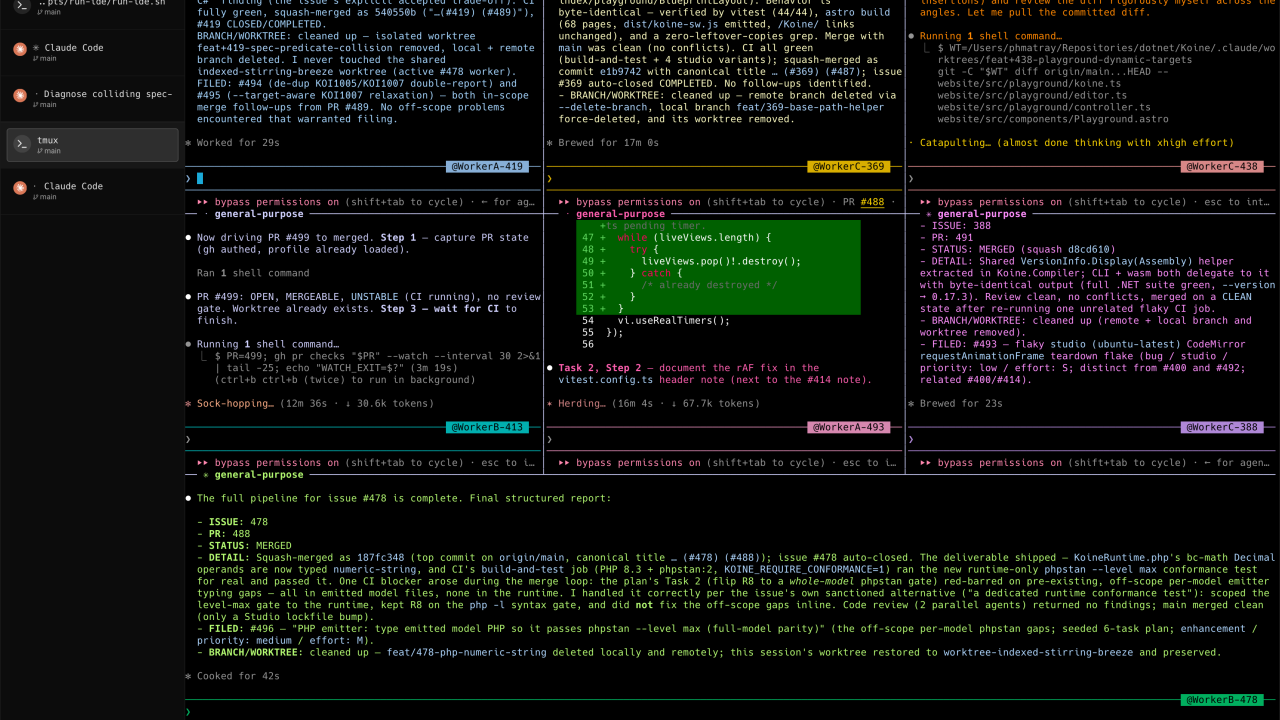
Task: Select the tmux session in the sidebar
Action: pyautogui.click(x=93, y=145)
